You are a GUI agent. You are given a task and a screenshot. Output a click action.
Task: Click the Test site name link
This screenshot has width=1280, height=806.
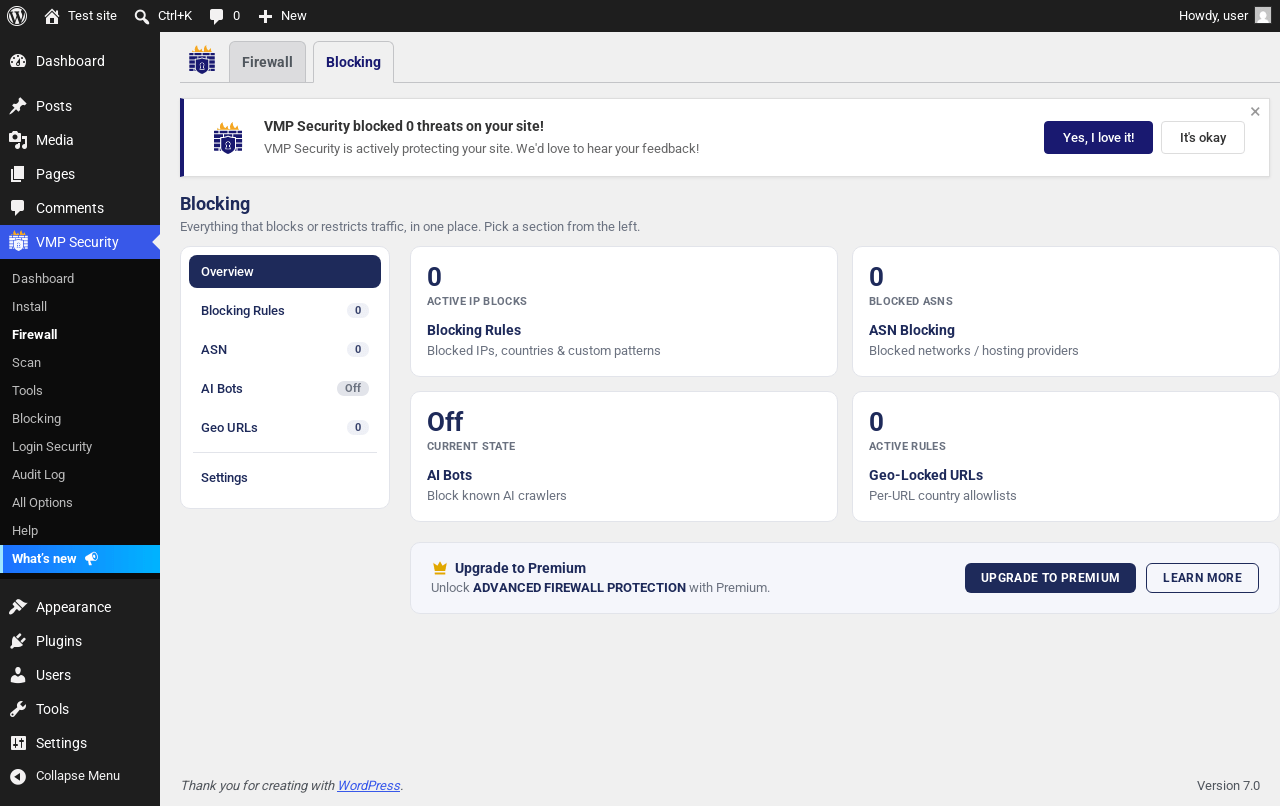(92, 16)
